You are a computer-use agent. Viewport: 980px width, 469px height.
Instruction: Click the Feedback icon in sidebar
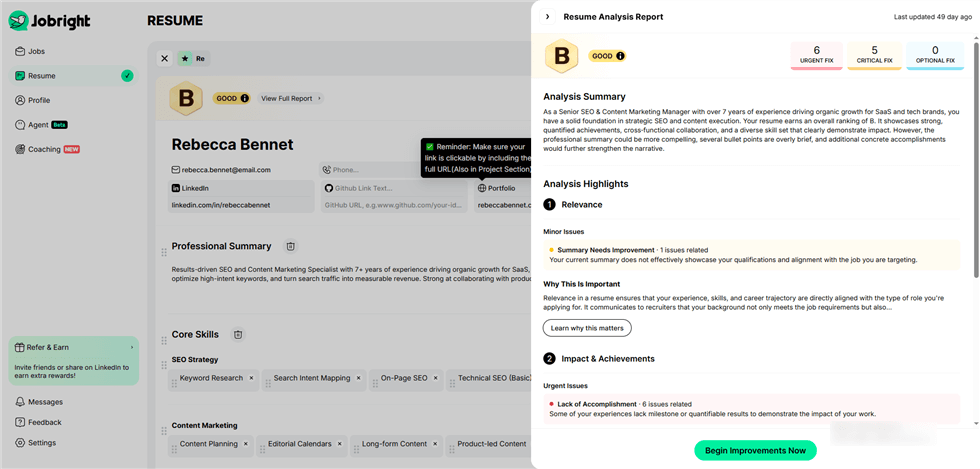pyautogui.click(x=20, y=422)
